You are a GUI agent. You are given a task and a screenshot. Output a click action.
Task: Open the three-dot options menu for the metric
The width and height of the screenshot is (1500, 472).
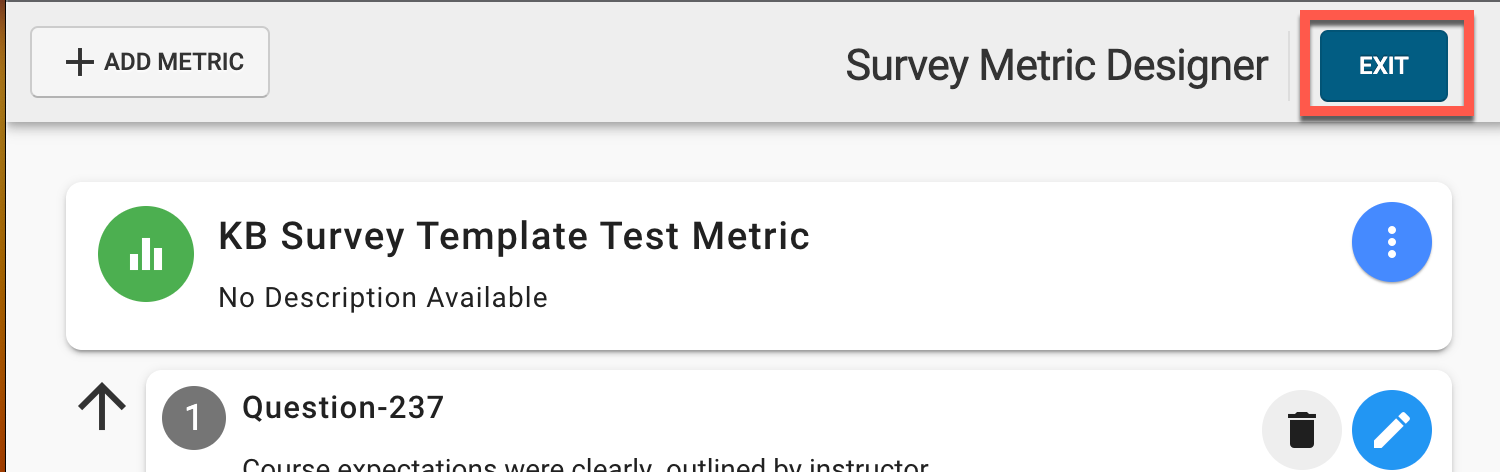[x=1391, y=243]
